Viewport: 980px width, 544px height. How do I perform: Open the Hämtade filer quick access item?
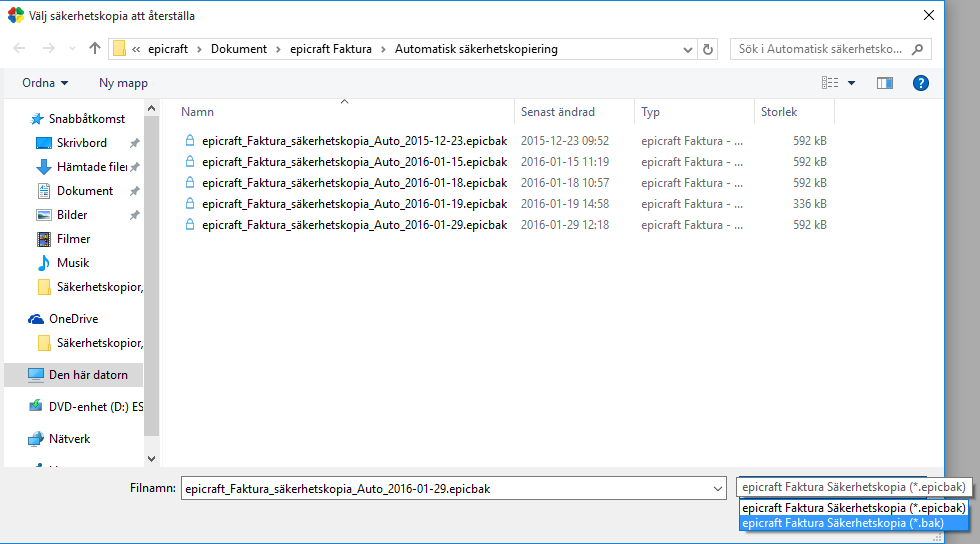coord(92,167)
